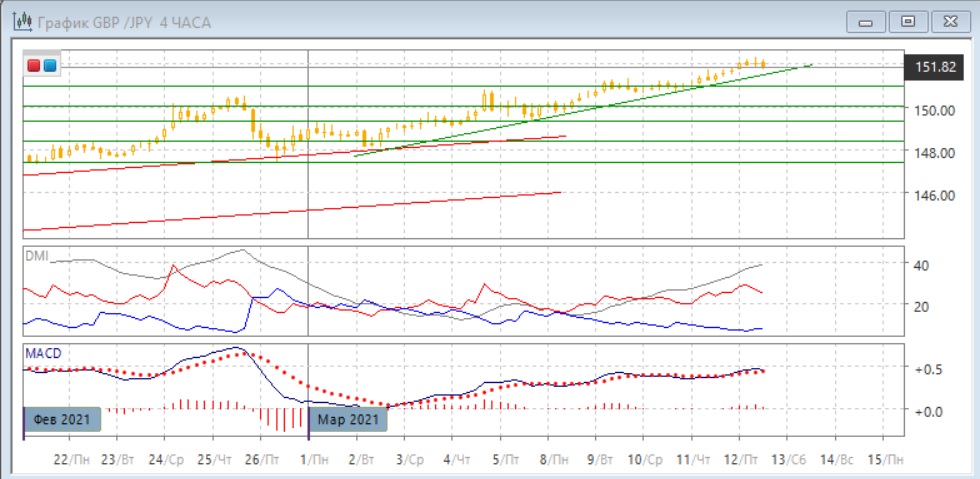Click the Мар 2021 month marker
The image size is (980, 479).
[348, 419]
